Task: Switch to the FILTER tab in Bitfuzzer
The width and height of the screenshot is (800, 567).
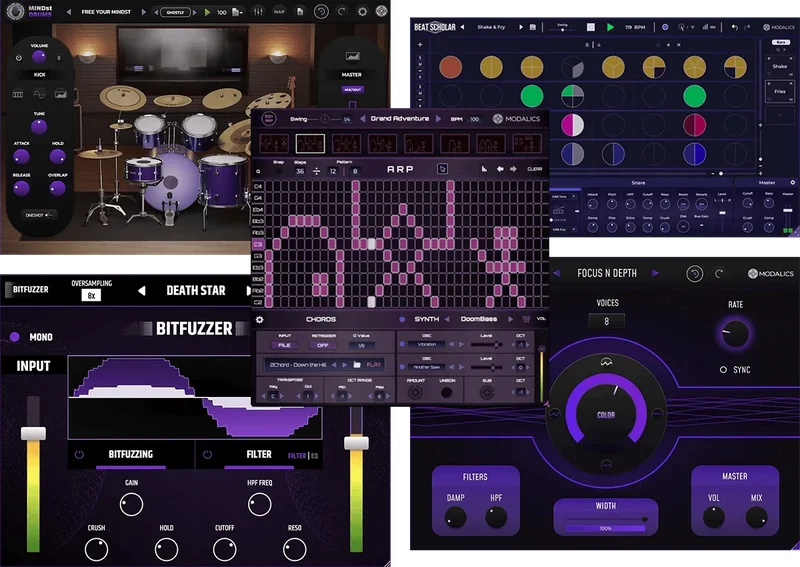Action: 259,454
